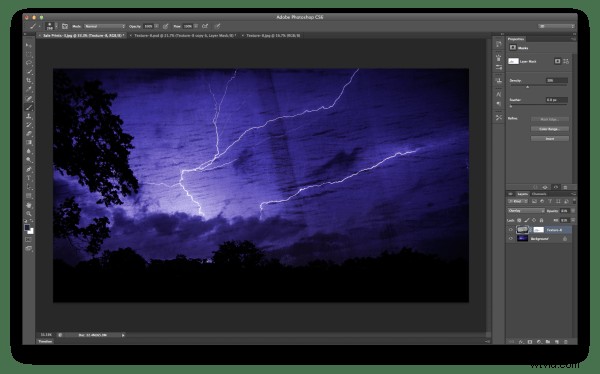The height and width of the screenshot is (374, 600).
Task: Click the add layer style fx icon
Action: tap(521, 341)
